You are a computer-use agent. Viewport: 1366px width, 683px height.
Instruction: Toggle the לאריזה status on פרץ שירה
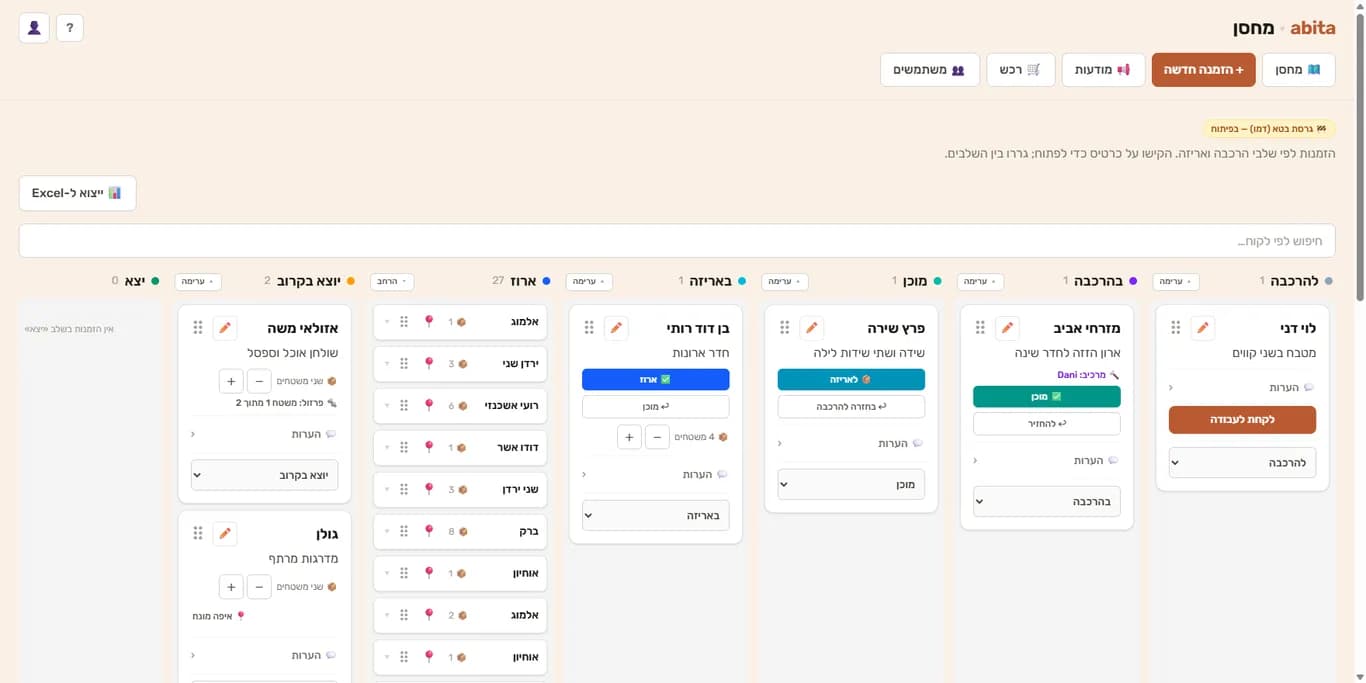tap(851, 380)
